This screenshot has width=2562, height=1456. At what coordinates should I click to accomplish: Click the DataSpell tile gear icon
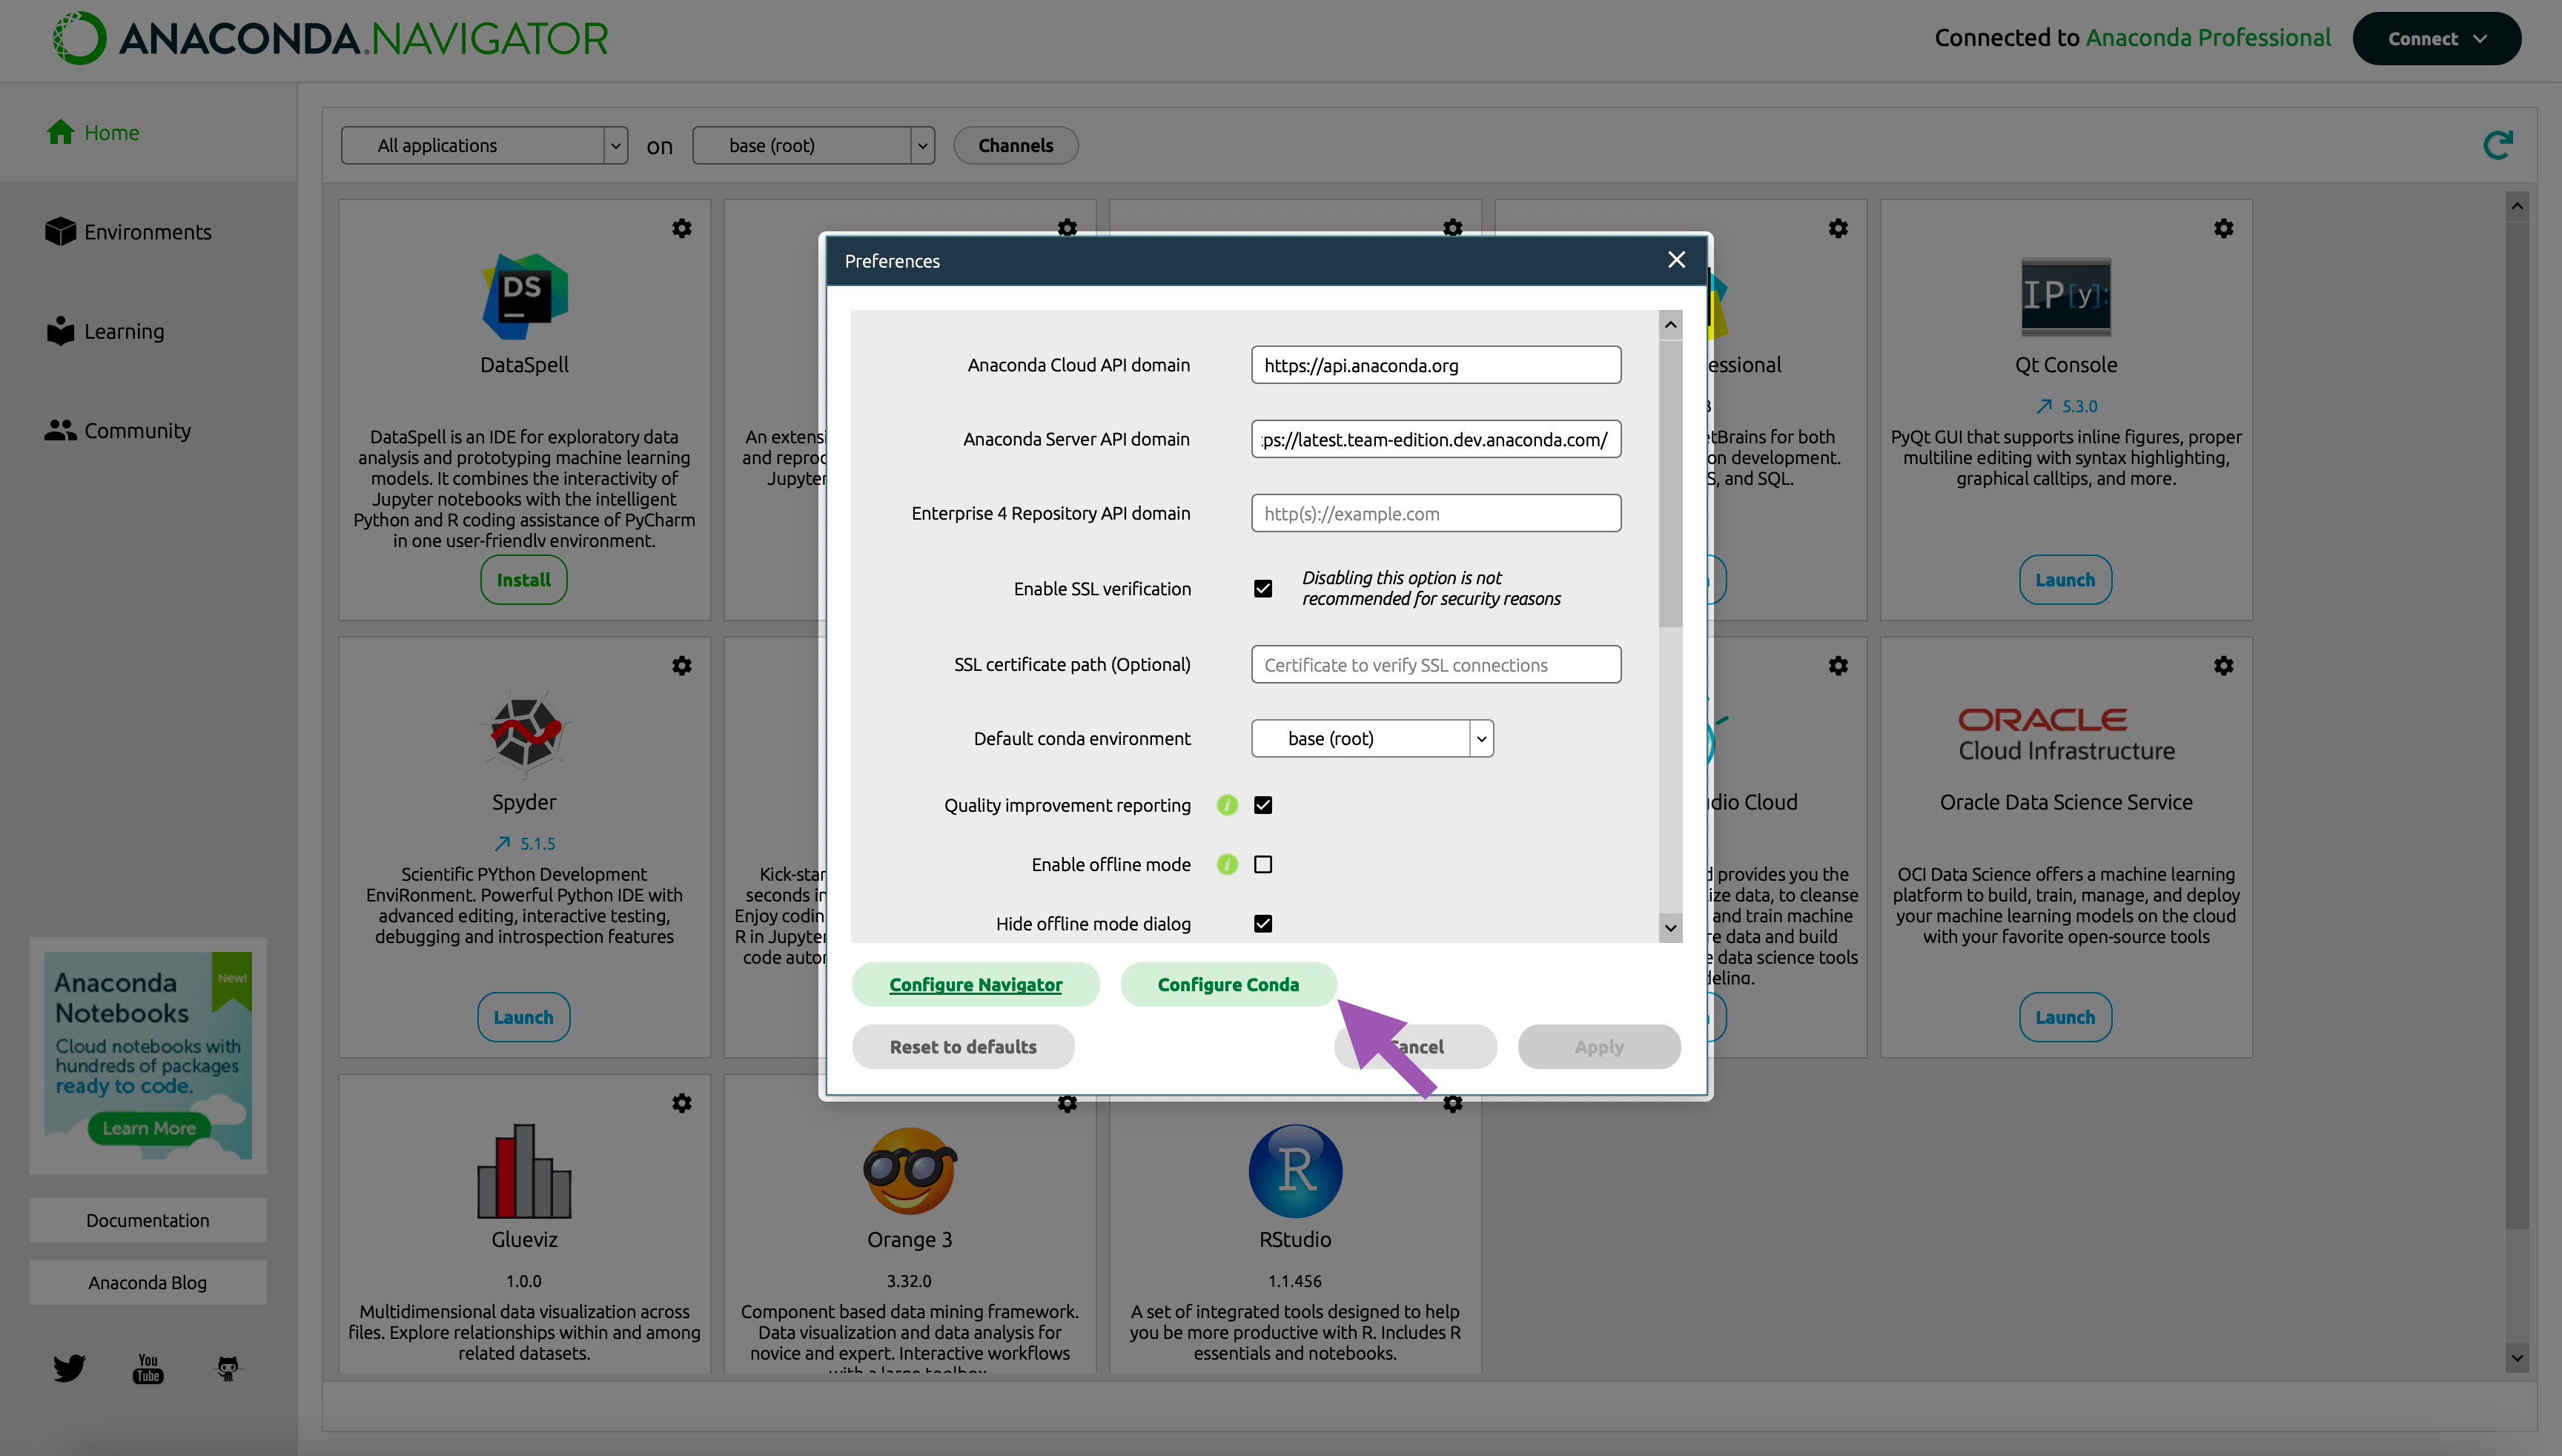click(682, 229)
